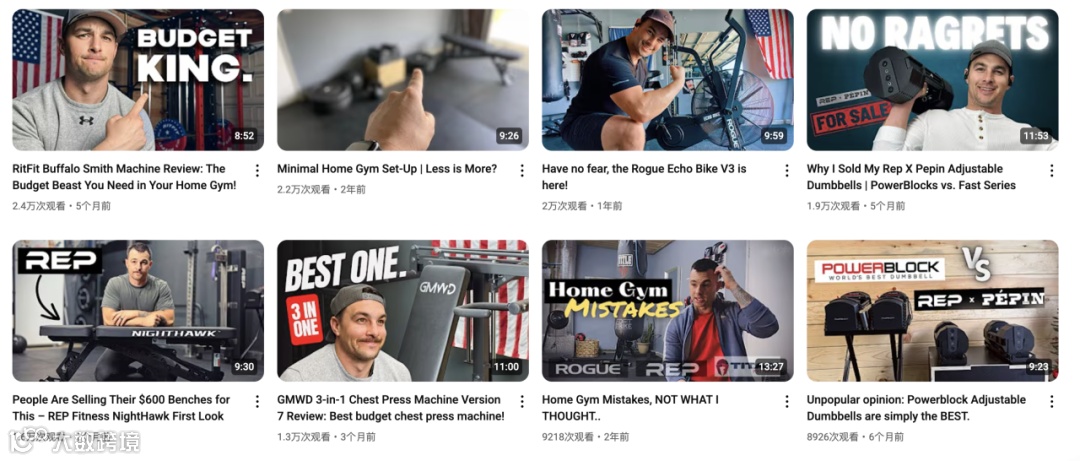This screenshot has width=1080, height=461.
Task: Click title 'Why I Sold My Rep X Pepin Adjustable Dumbbells'
Action: [x=911, y=176]
